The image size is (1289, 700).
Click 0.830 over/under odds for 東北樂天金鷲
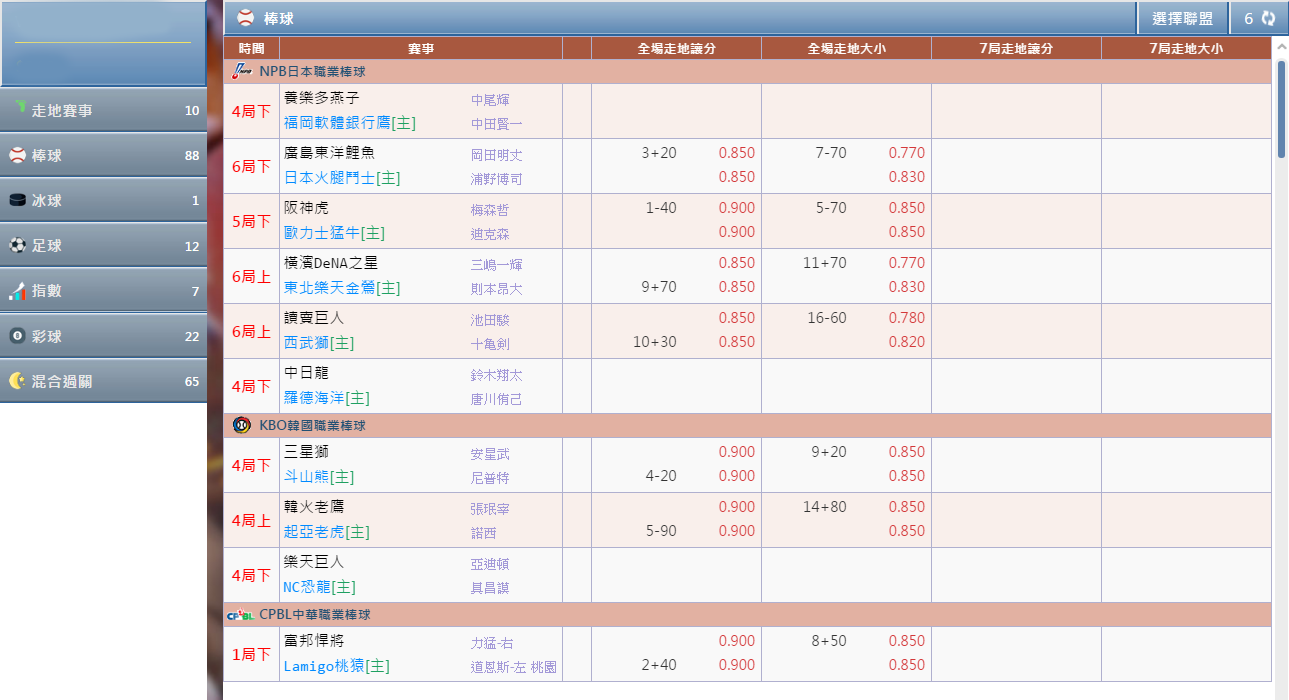pyautogui.click(x=907, y=287)
